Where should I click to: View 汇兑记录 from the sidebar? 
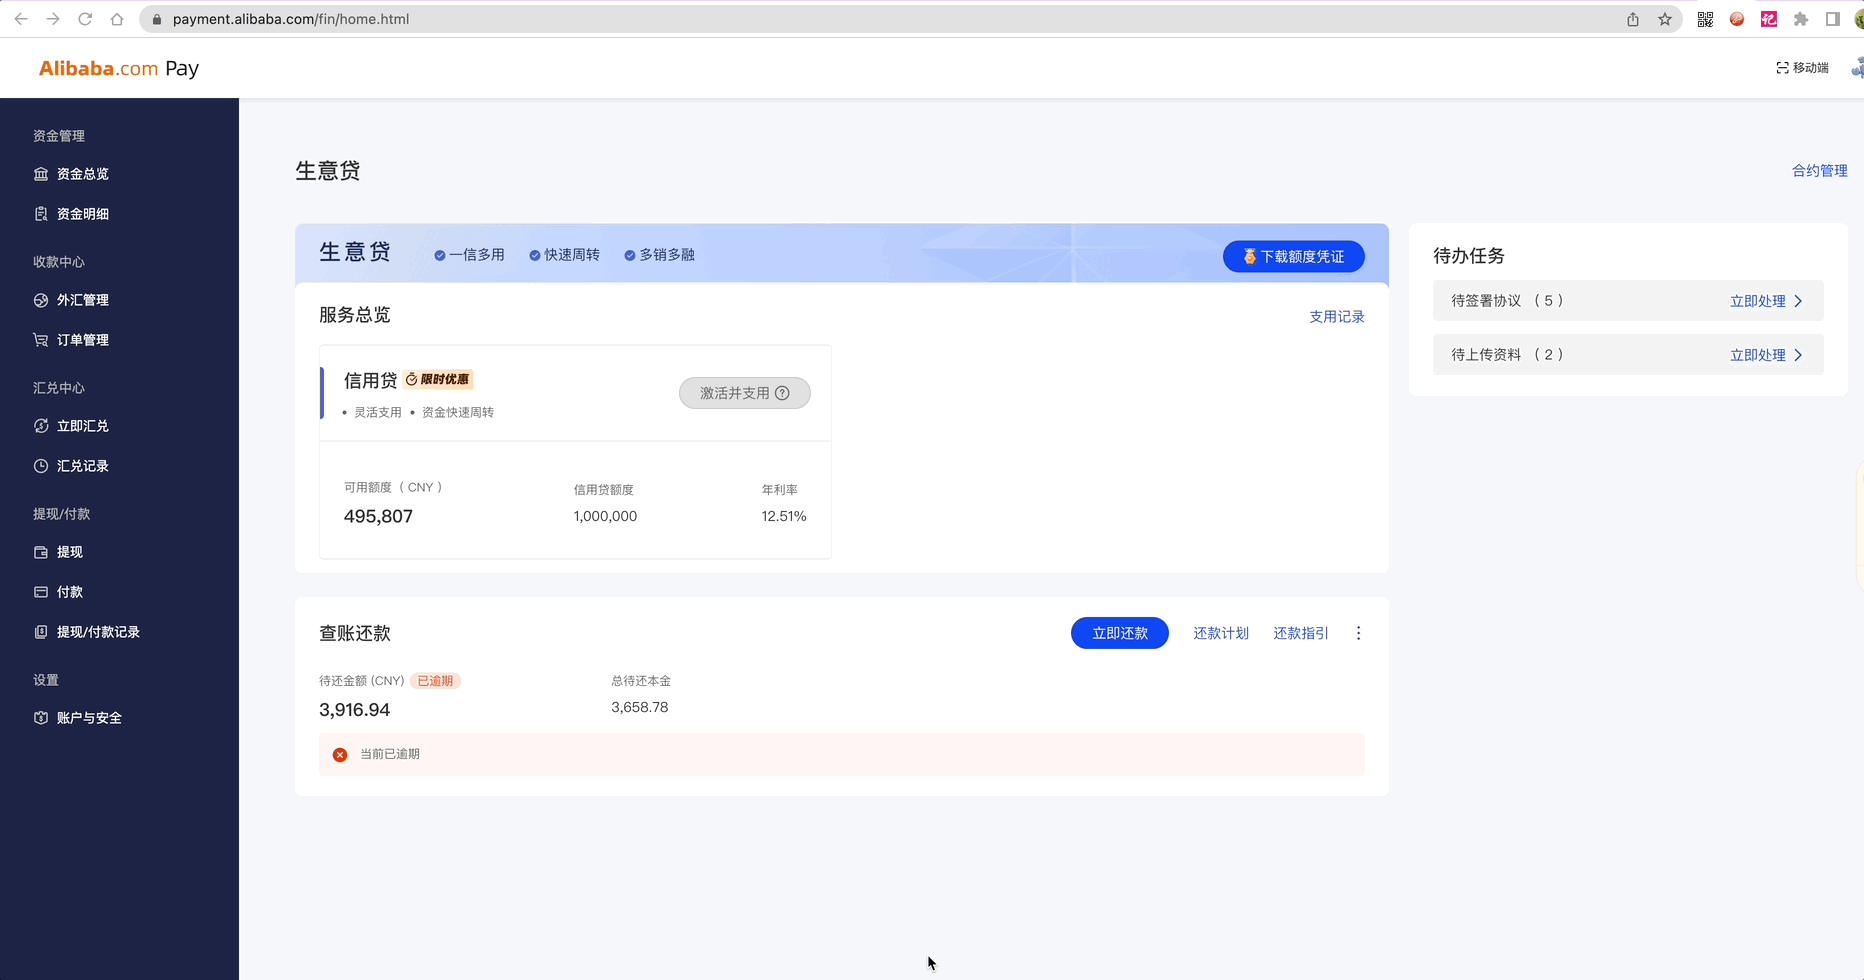click(x=83, y=465)
